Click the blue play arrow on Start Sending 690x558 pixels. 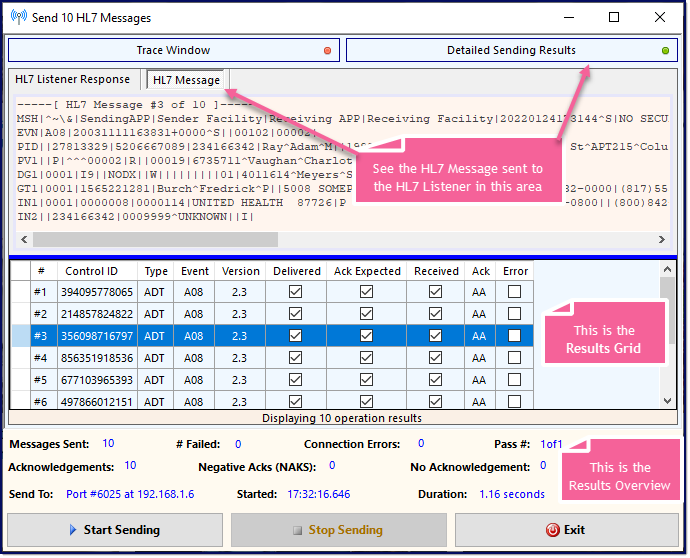[73, 530]
